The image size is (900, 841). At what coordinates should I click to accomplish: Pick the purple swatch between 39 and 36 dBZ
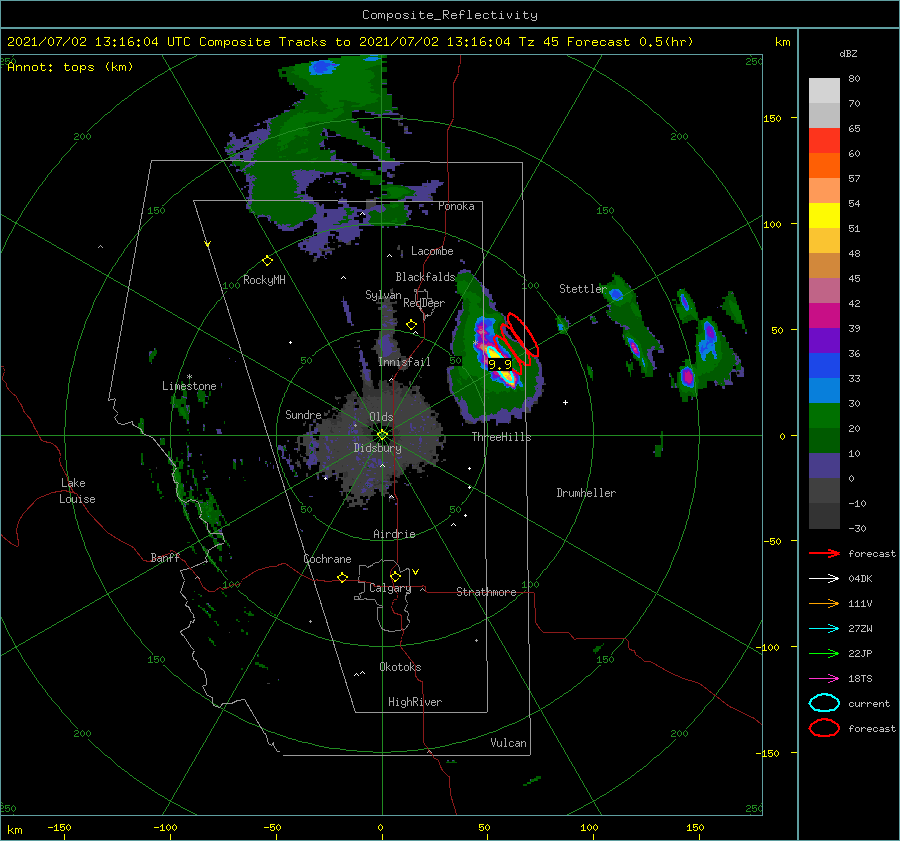824,341
